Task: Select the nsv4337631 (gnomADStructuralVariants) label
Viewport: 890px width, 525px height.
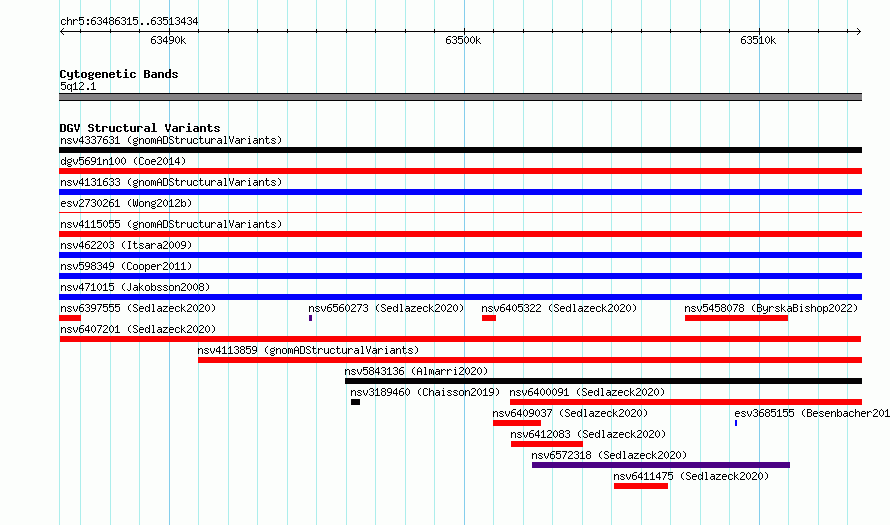Action: (x=171, y=140)
